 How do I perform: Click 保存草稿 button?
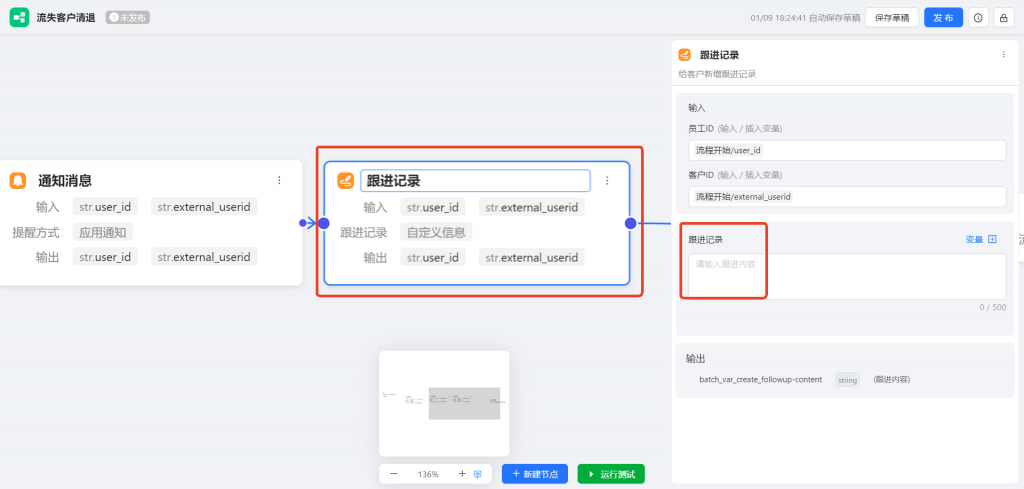click(892, 18)
